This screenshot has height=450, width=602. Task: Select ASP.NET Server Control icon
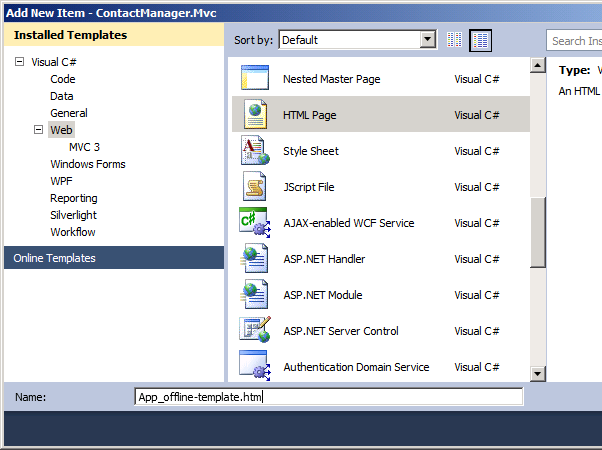tap(255, 331)
